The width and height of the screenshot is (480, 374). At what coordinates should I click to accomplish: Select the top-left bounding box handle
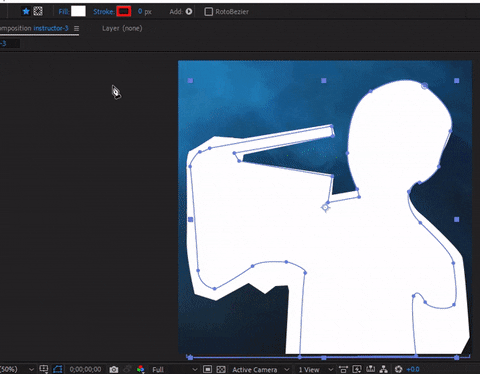[190, 81]
